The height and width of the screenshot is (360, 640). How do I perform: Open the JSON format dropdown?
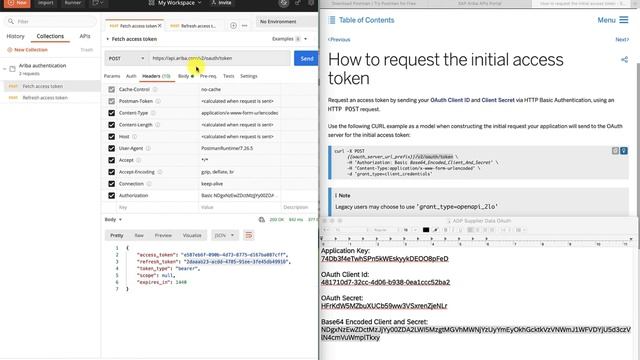point(224,236)
